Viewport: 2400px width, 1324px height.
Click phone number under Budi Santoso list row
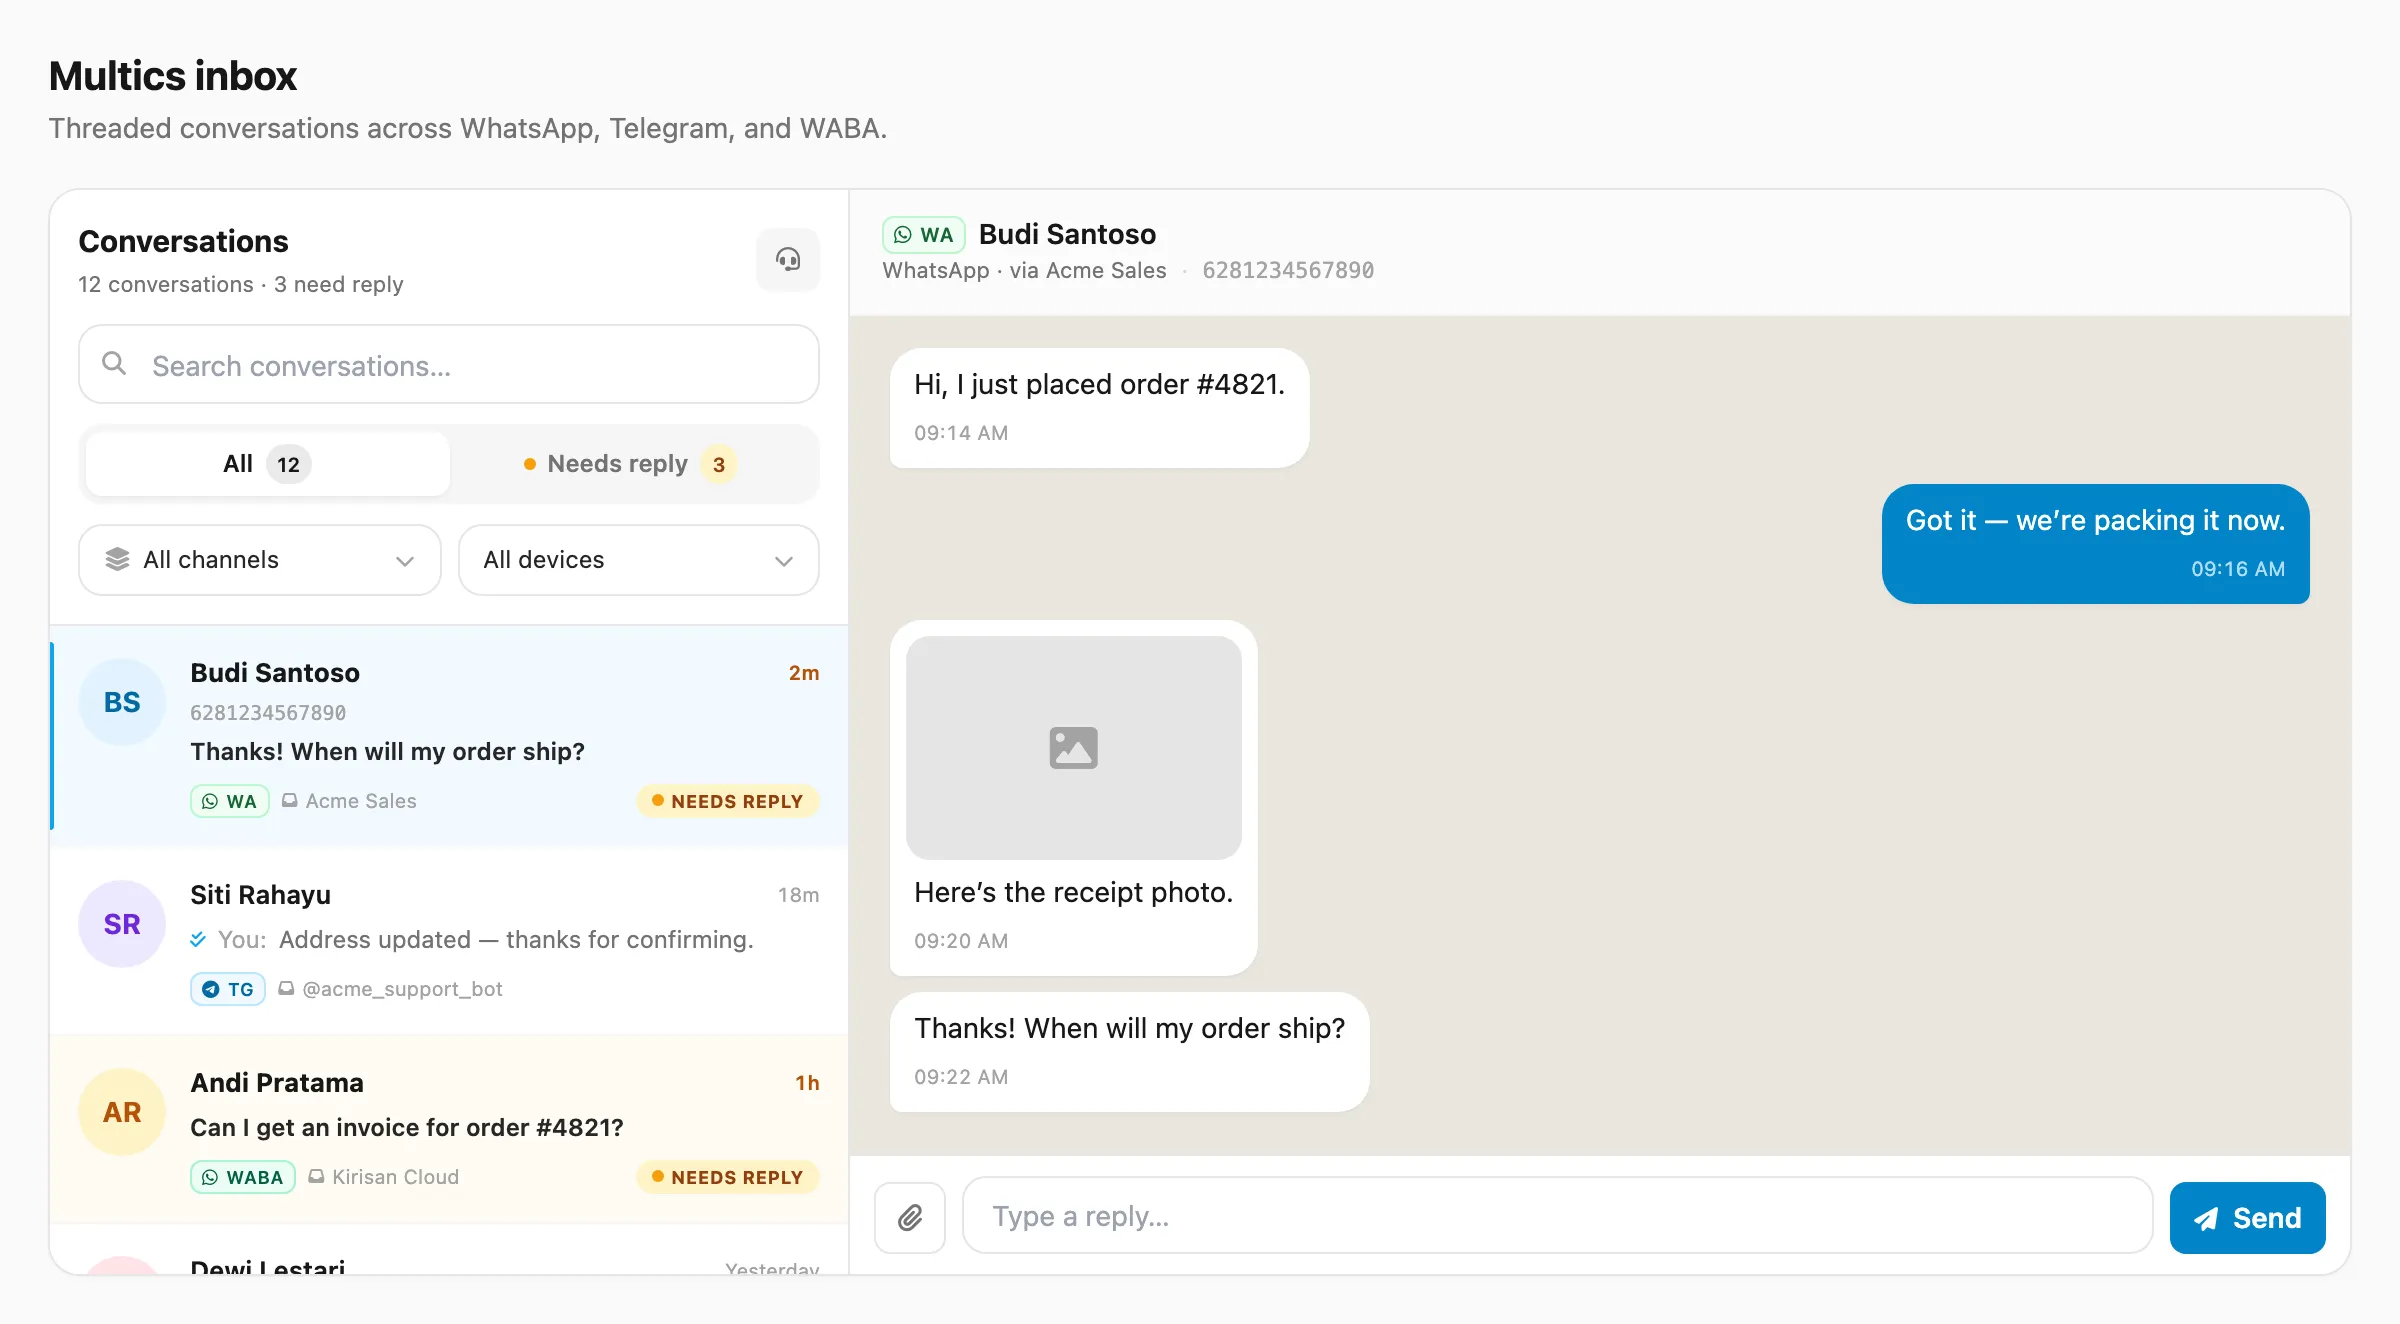click(x=268, y=712)
